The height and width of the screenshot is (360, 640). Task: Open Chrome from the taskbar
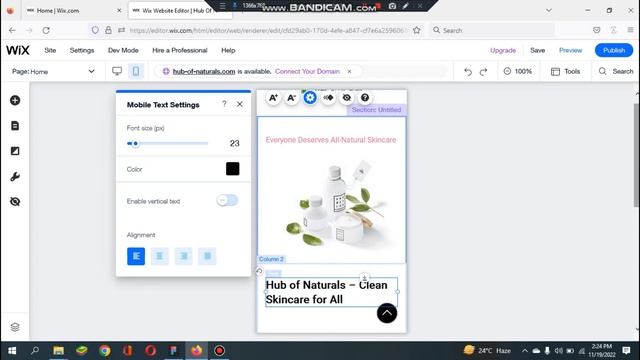[x=104, y=351]
